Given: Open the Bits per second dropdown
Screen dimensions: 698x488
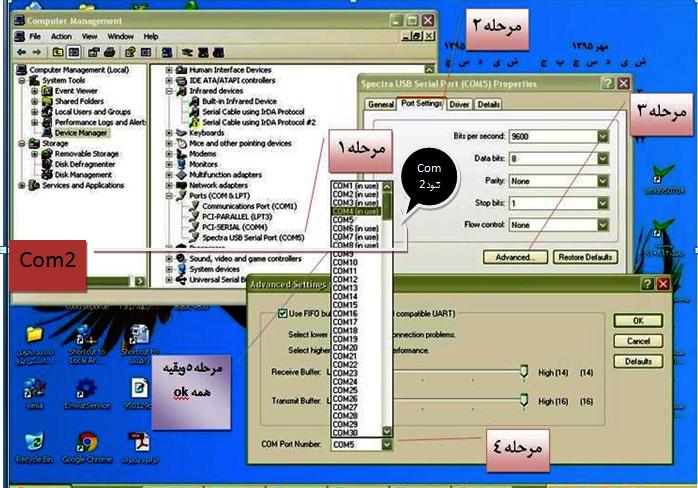Looking at the screenshot, I should [x=603, y=136].
